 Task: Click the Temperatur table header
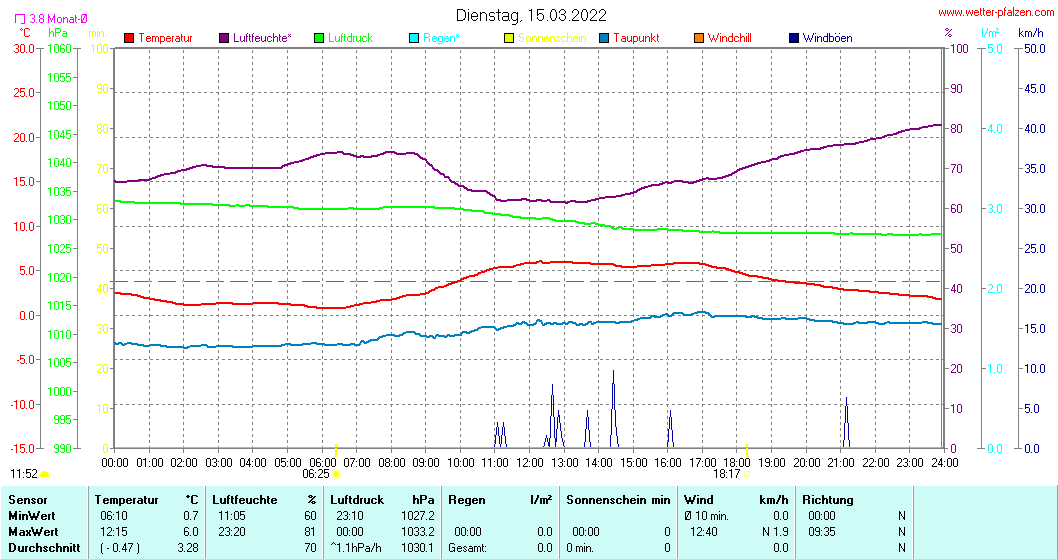pyautogui.click(x=126, y=500)
